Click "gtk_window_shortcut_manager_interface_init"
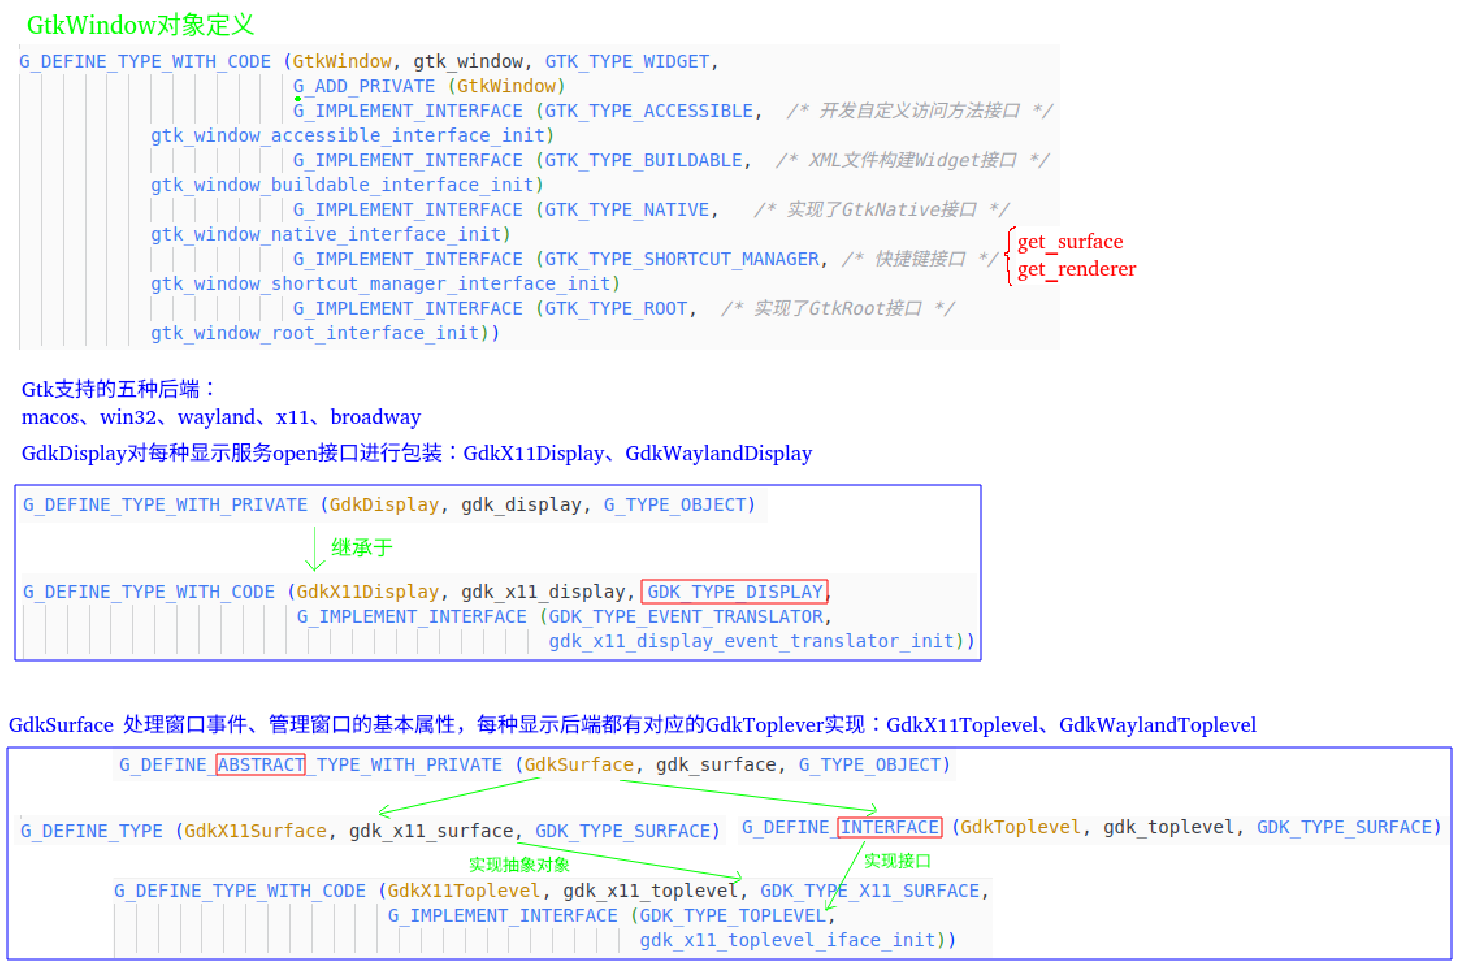Viewport: 1481px width, 971px height. [381, 284]
